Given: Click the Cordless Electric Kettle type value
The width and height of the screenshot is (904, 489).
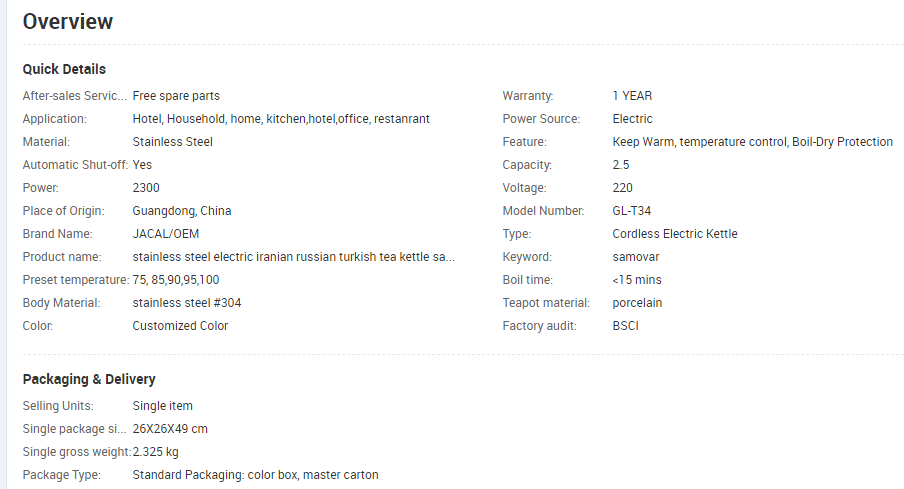Looking at the screenshot, I should coord(675,234).
